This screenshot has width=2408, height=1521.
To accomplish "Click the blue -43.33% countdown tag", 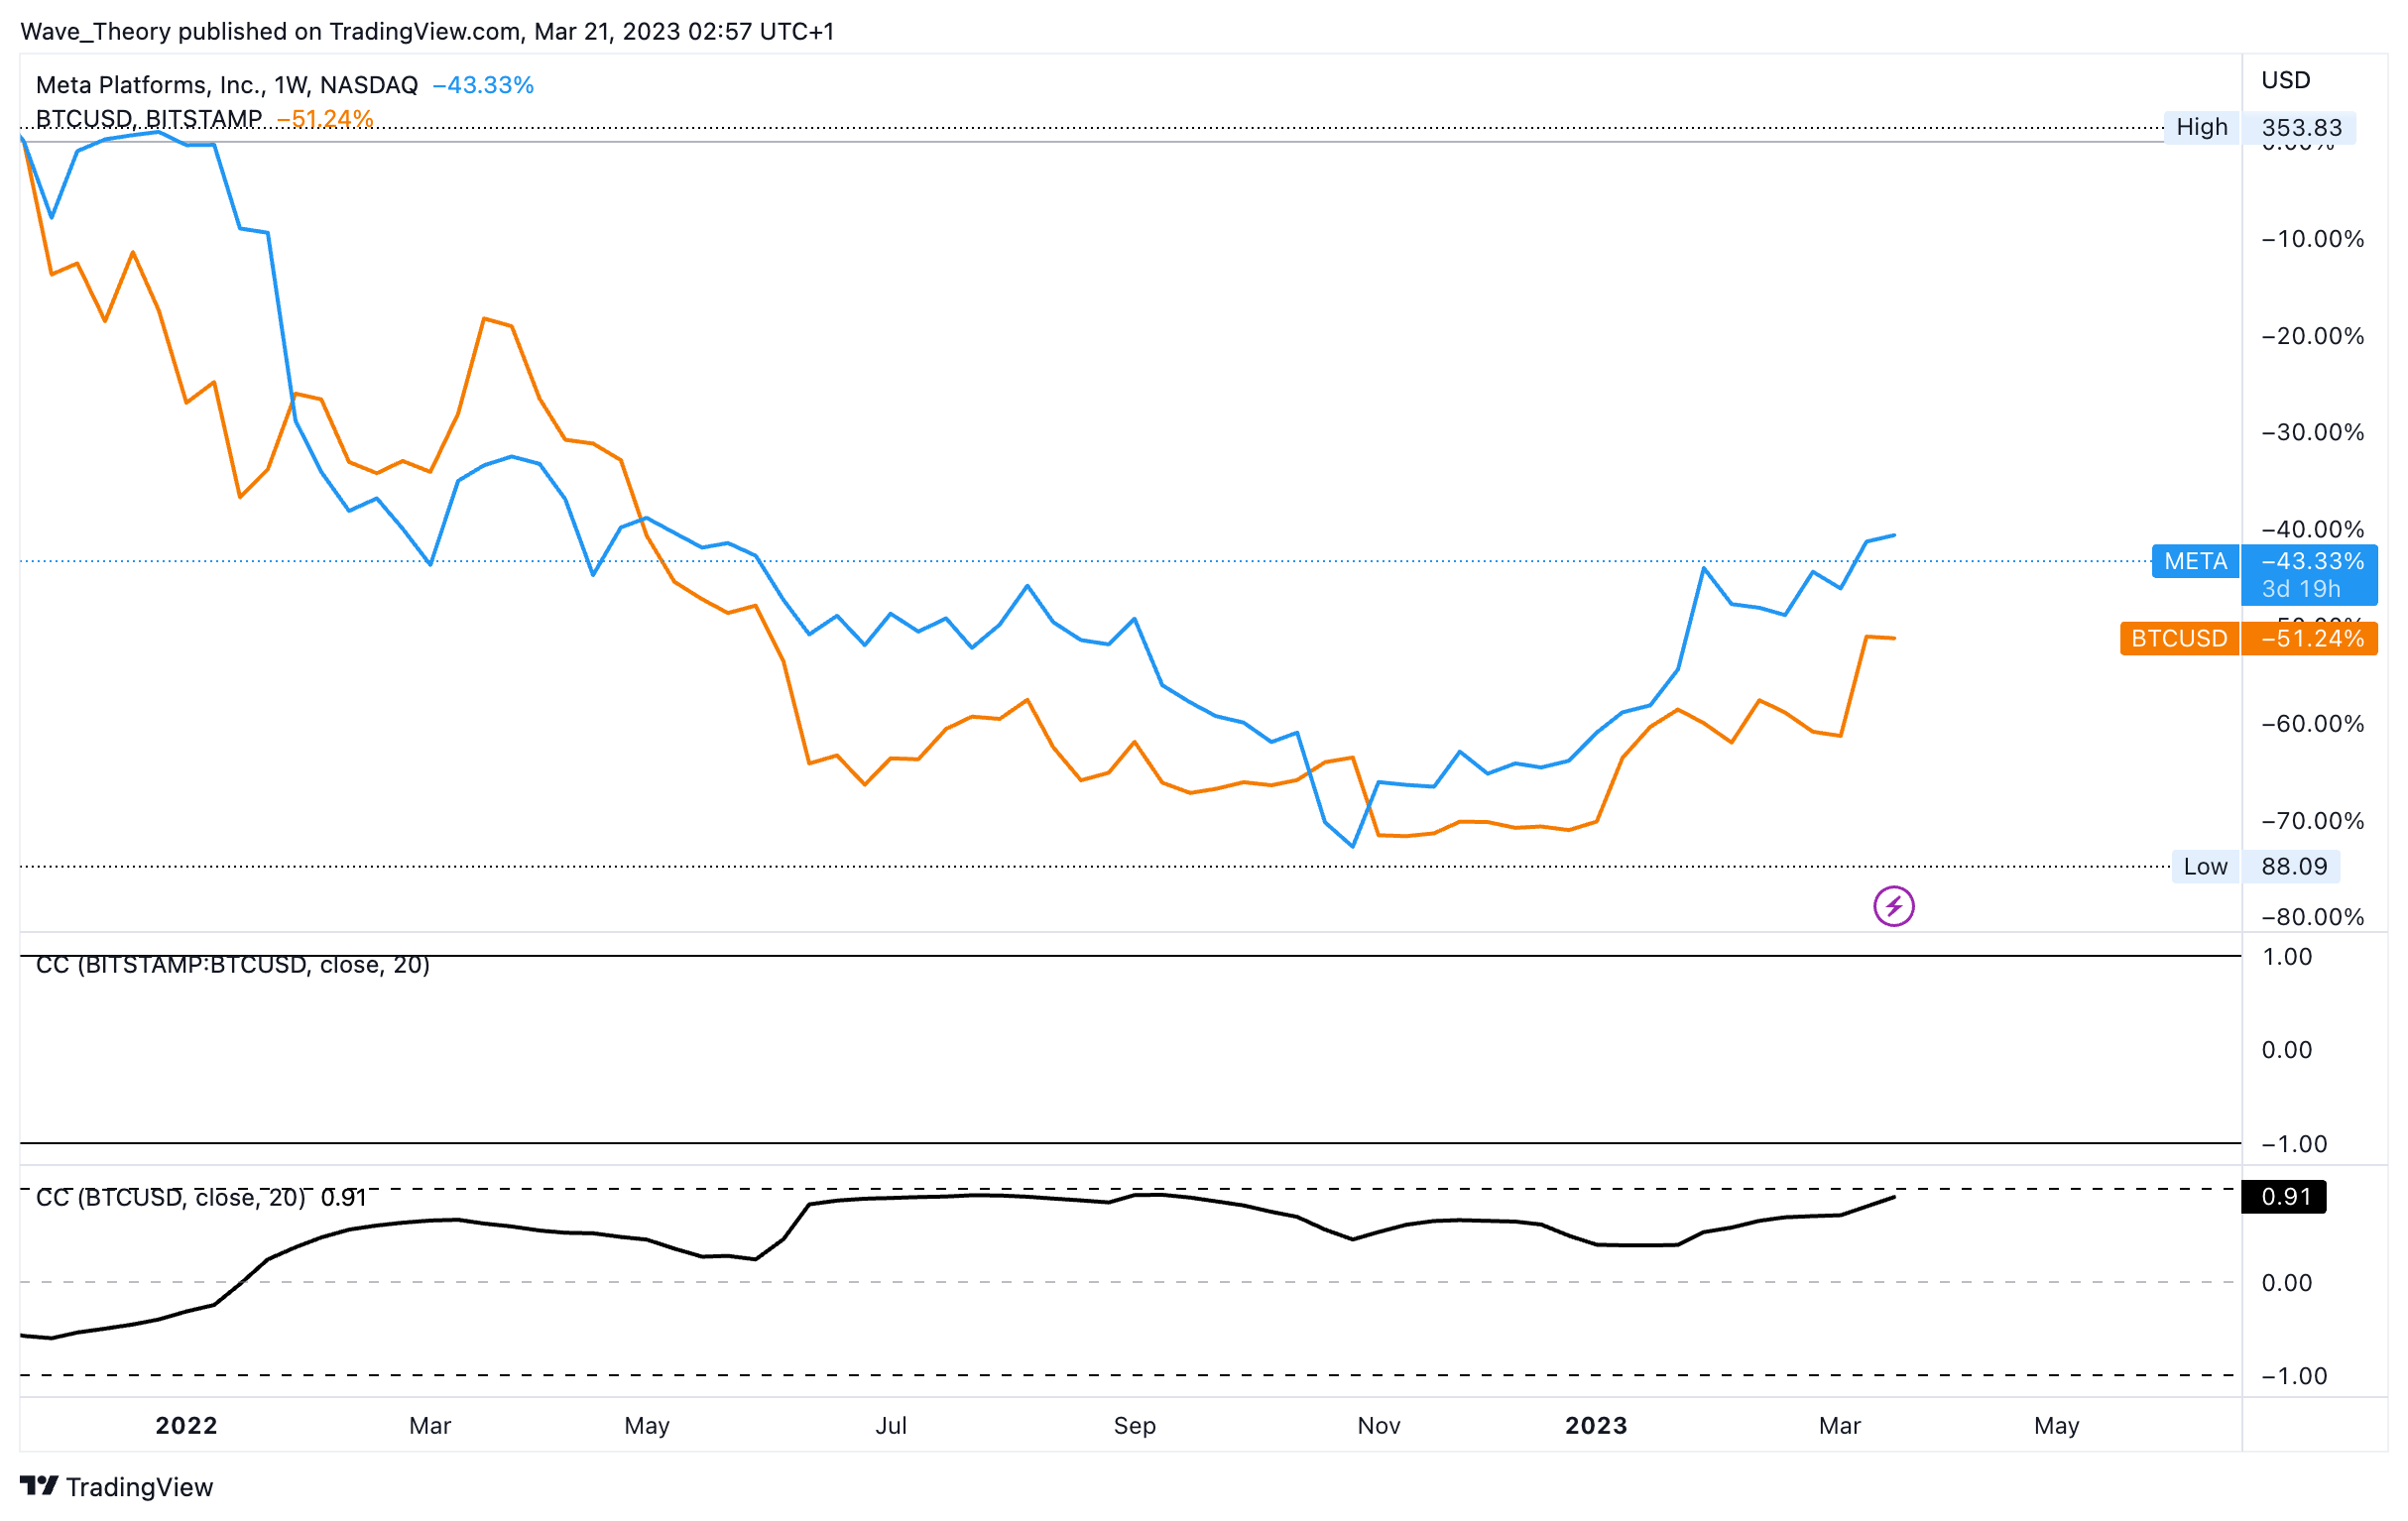I will (2310, 575).
